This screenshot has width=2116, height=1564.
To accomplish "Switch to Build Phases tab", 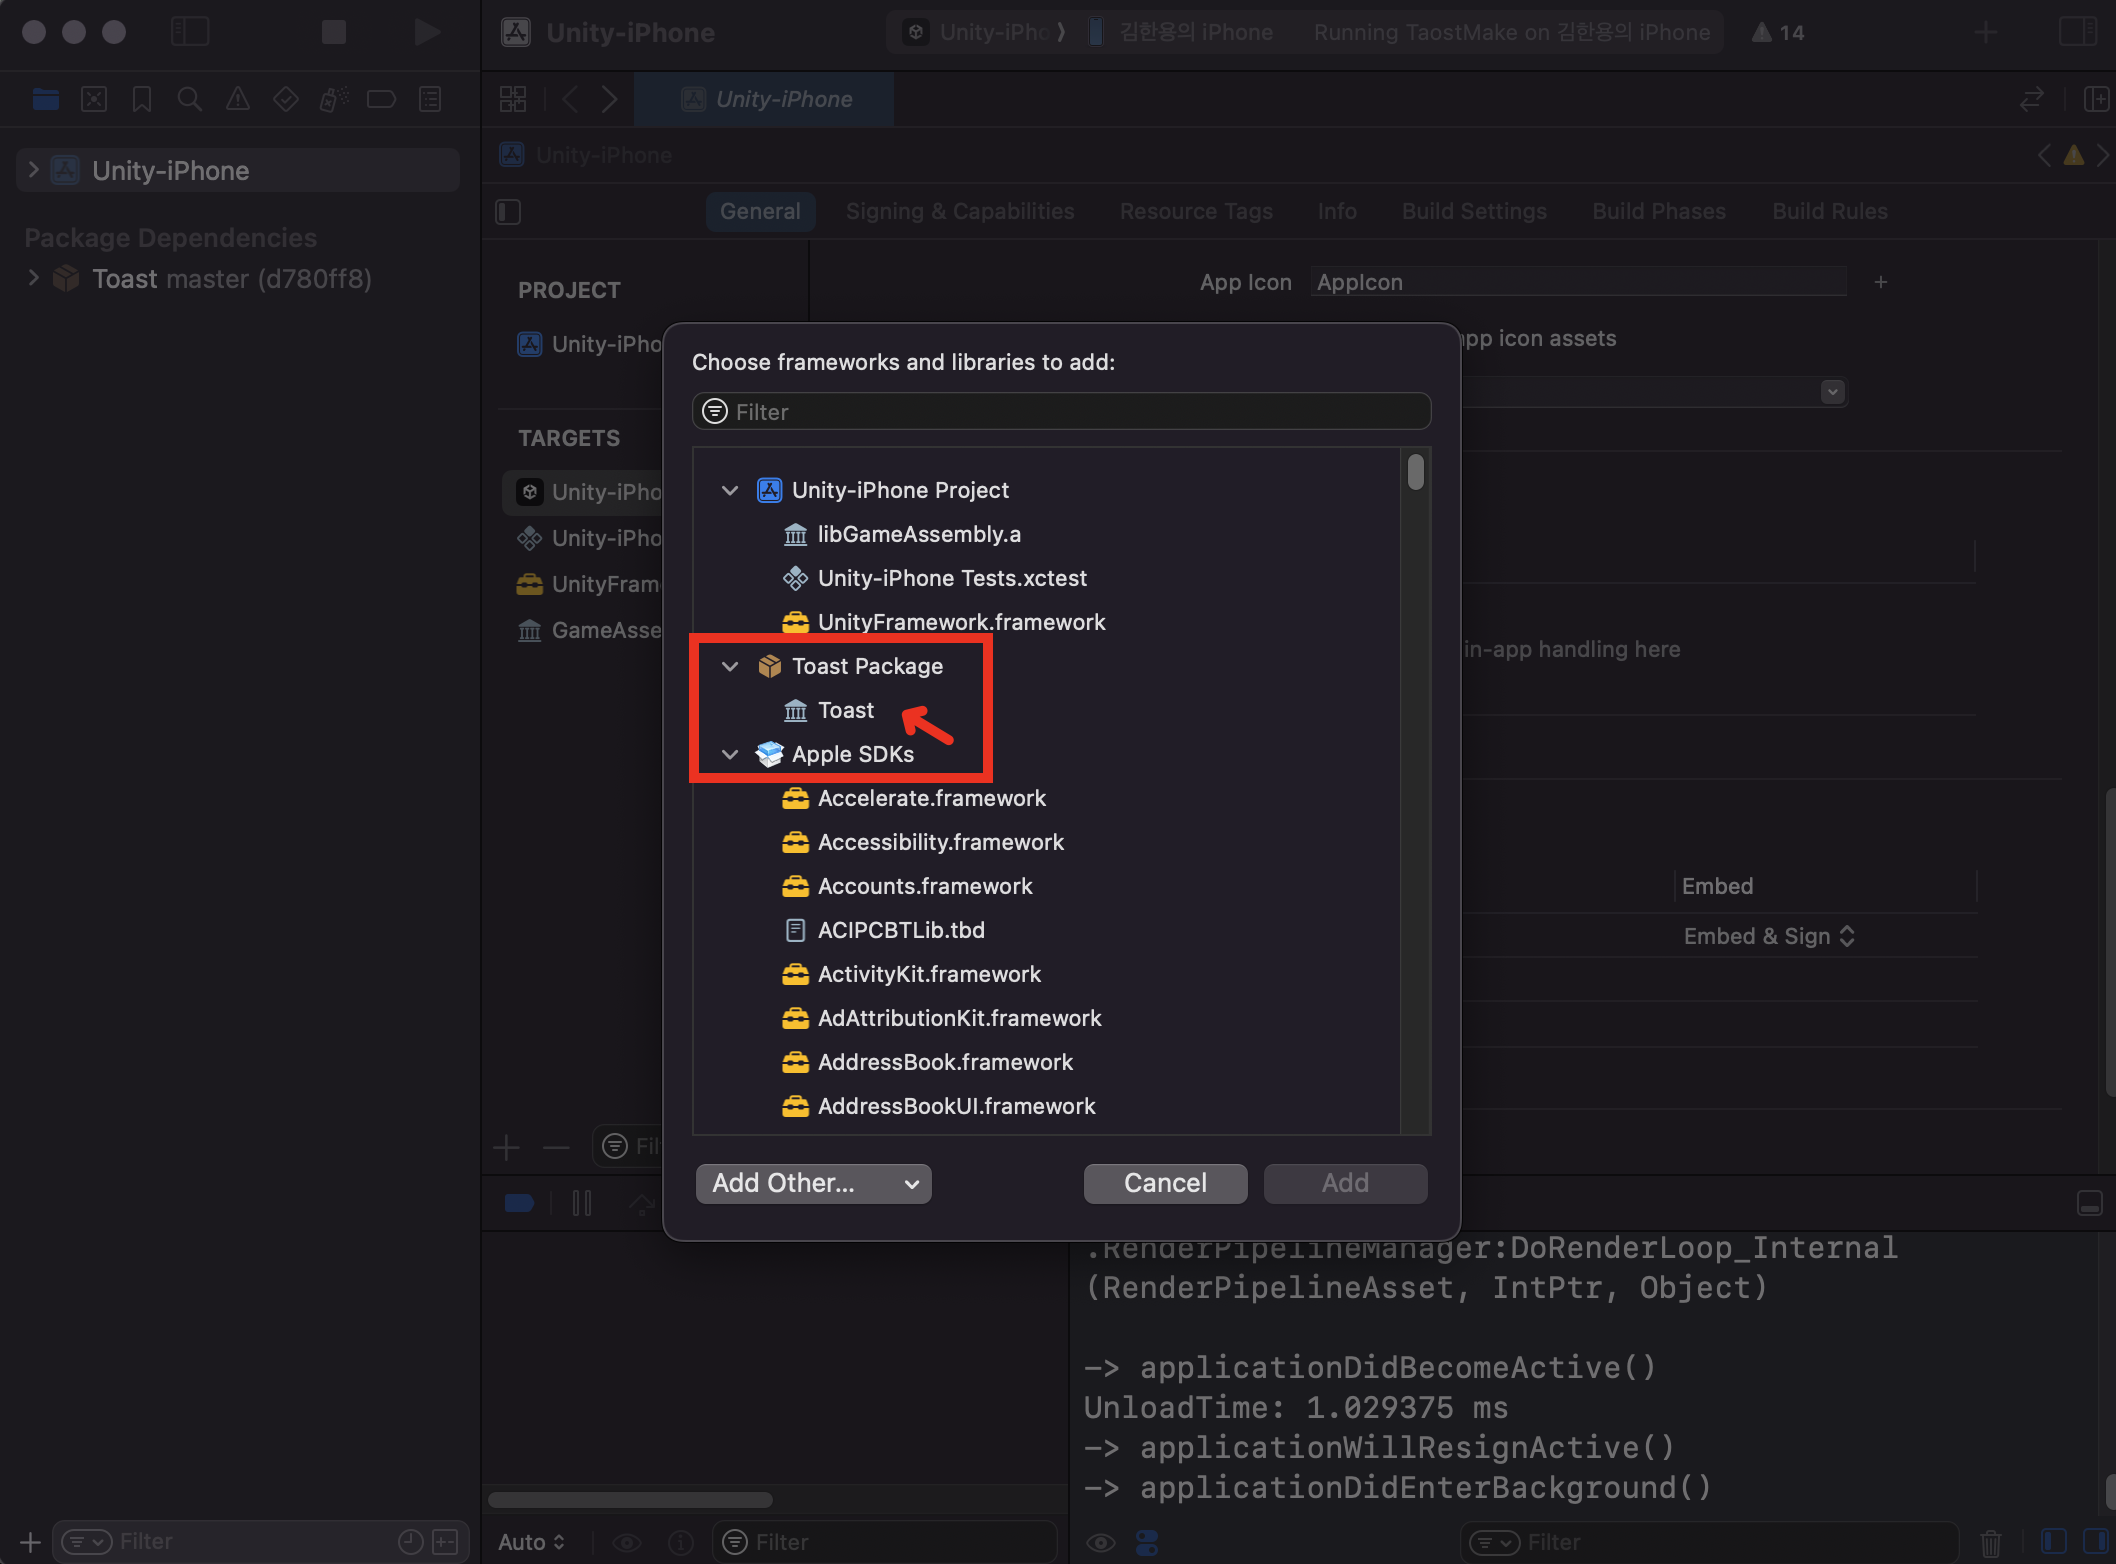I will point(1659,211).
